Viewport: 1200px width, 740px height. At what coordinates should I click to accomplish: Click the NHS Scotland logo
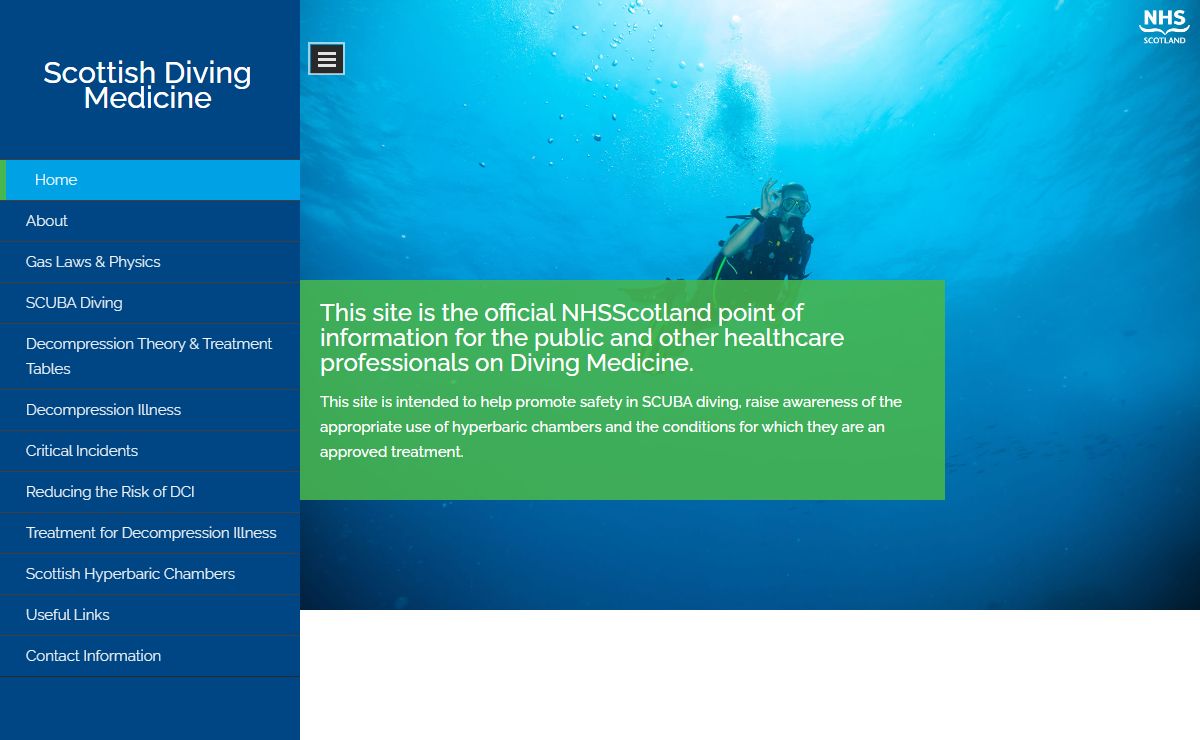point(1164,26)
